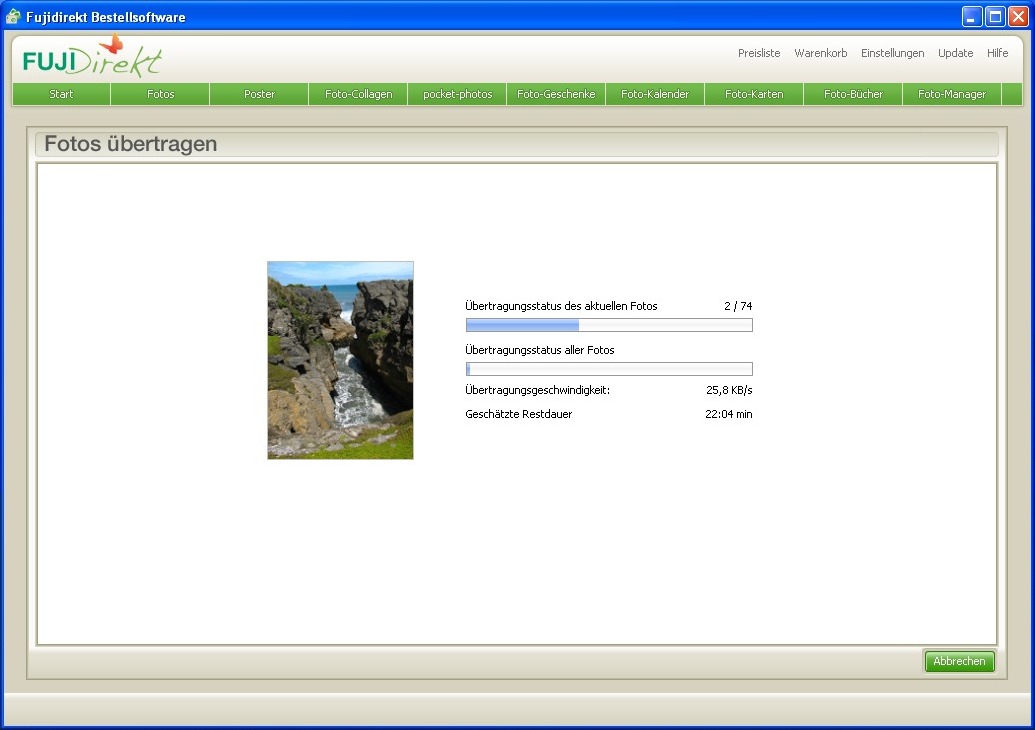Image resolution: width=1035 pixels, height=730 pixels.
Task: Open Einstellungen
Action: [x=892, y=53]
